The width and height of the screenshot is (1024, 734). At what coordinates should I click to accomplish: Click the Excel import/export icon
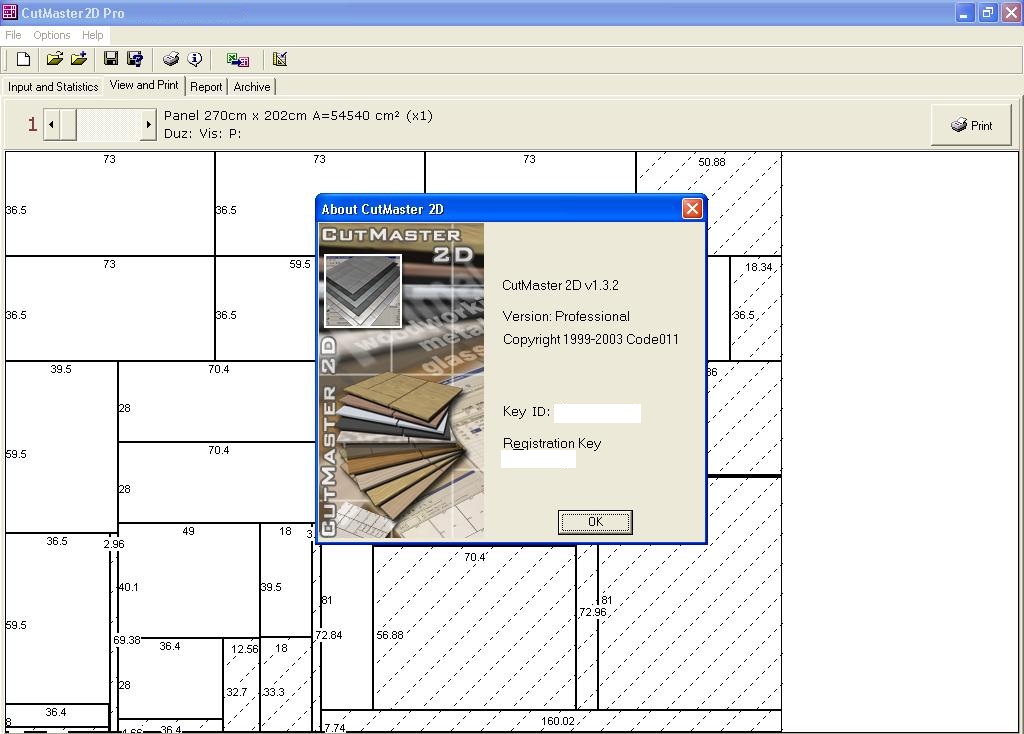[x=238, y=59]
